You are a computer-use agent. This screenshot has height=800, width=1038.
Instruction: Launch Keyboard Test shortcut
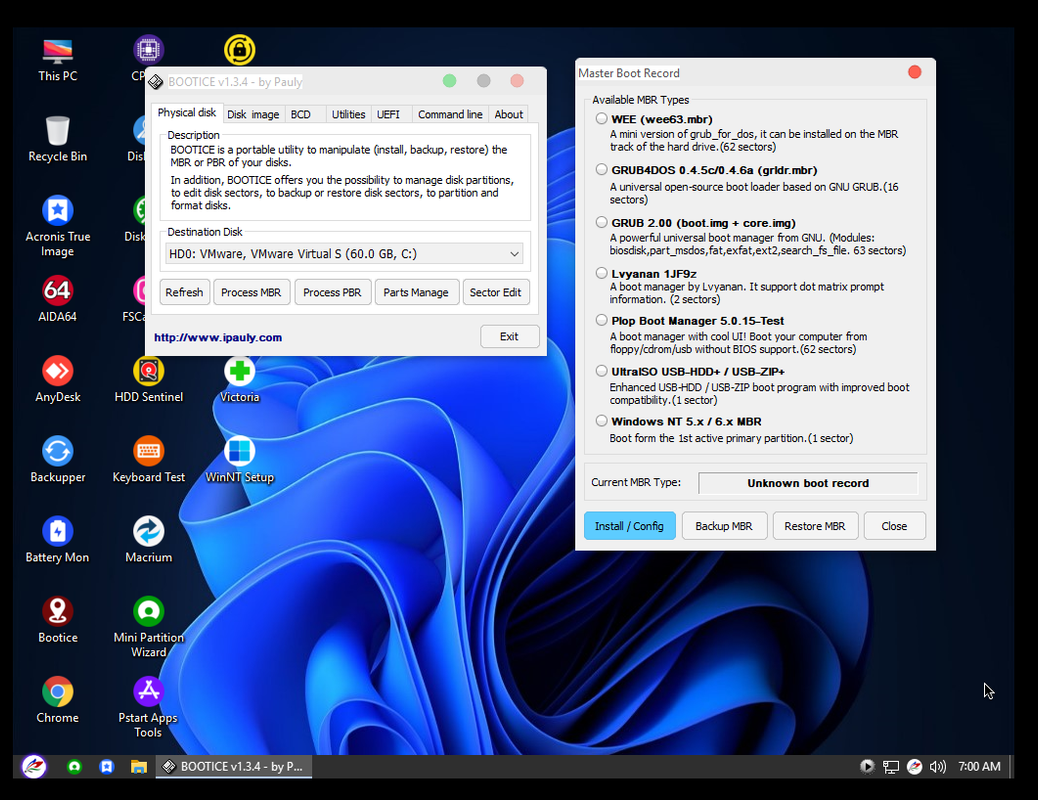coord(148,460)
